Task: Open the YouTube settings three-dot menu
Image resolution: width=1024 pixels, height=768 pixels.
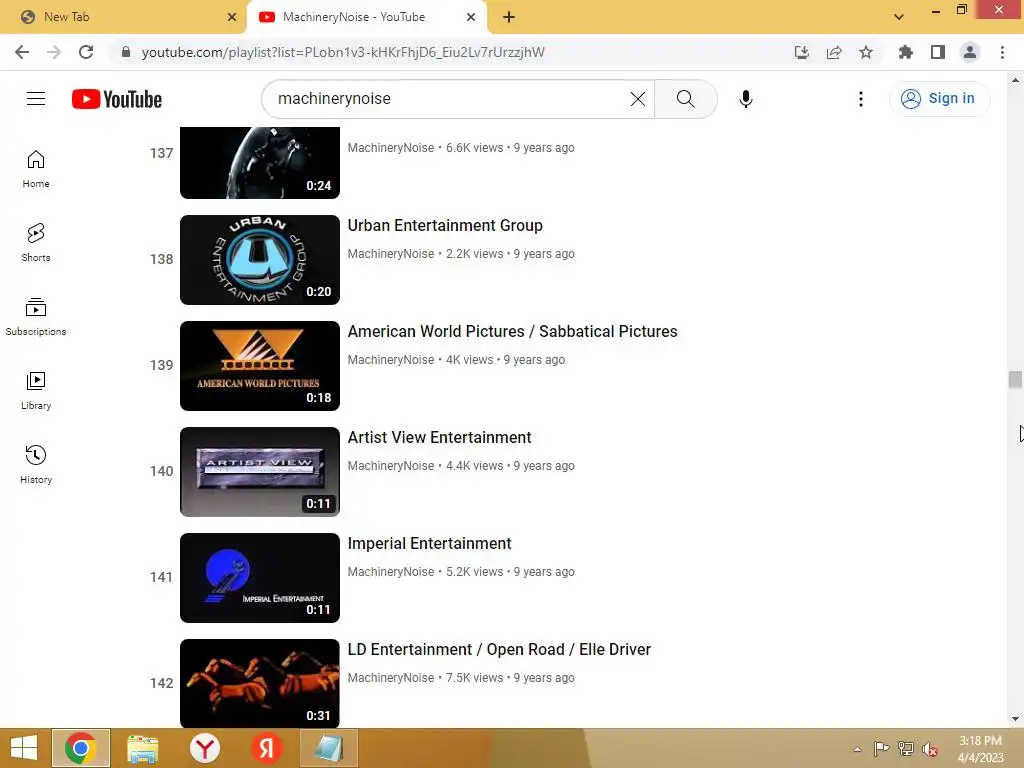Action: 861,99
